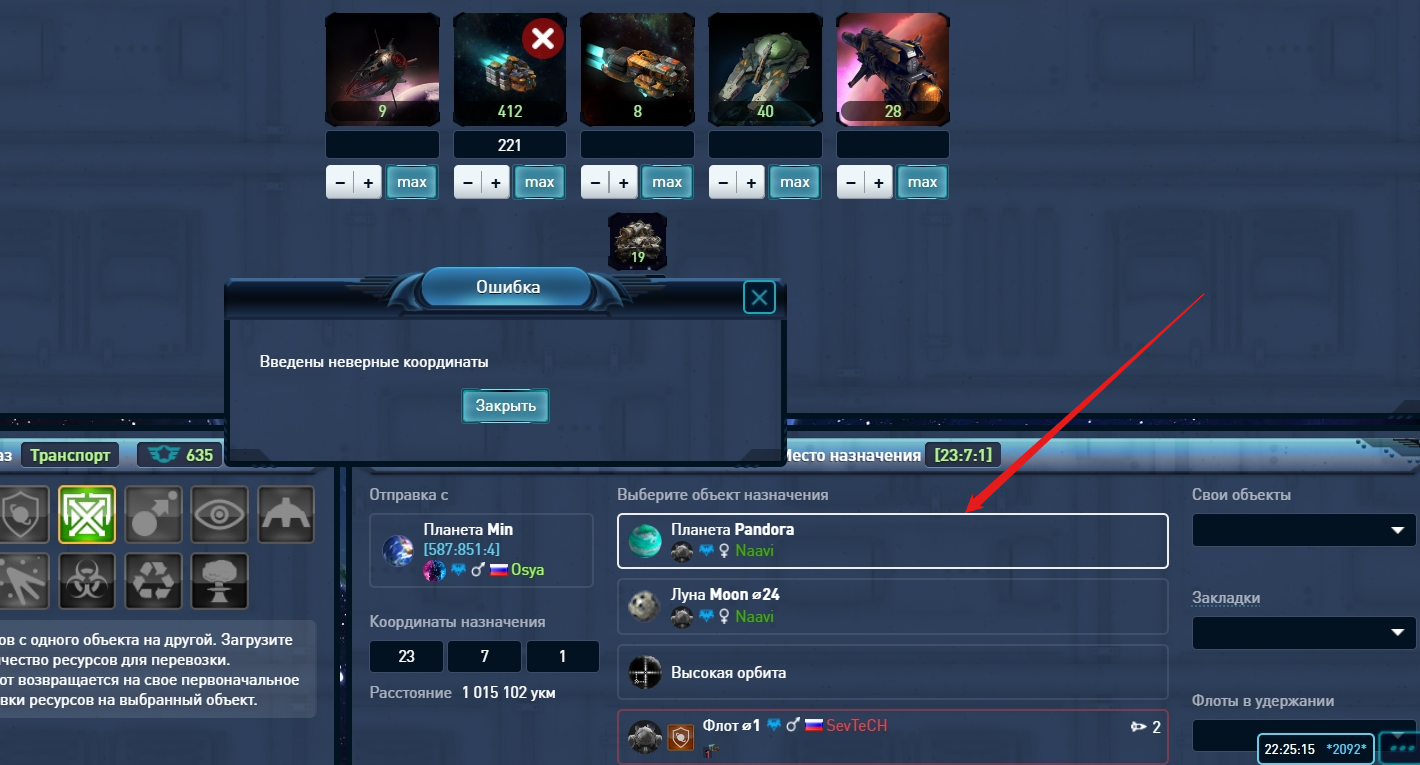Select the Флот ⌀1 SevTeCH fleet entry
1420x765 pixels.
pos(893,738)
